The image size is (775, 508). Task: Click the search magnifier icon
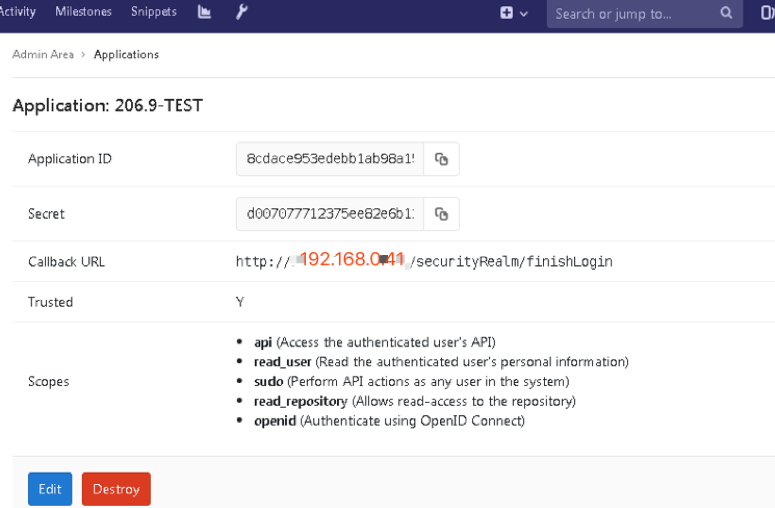point(727,14)
